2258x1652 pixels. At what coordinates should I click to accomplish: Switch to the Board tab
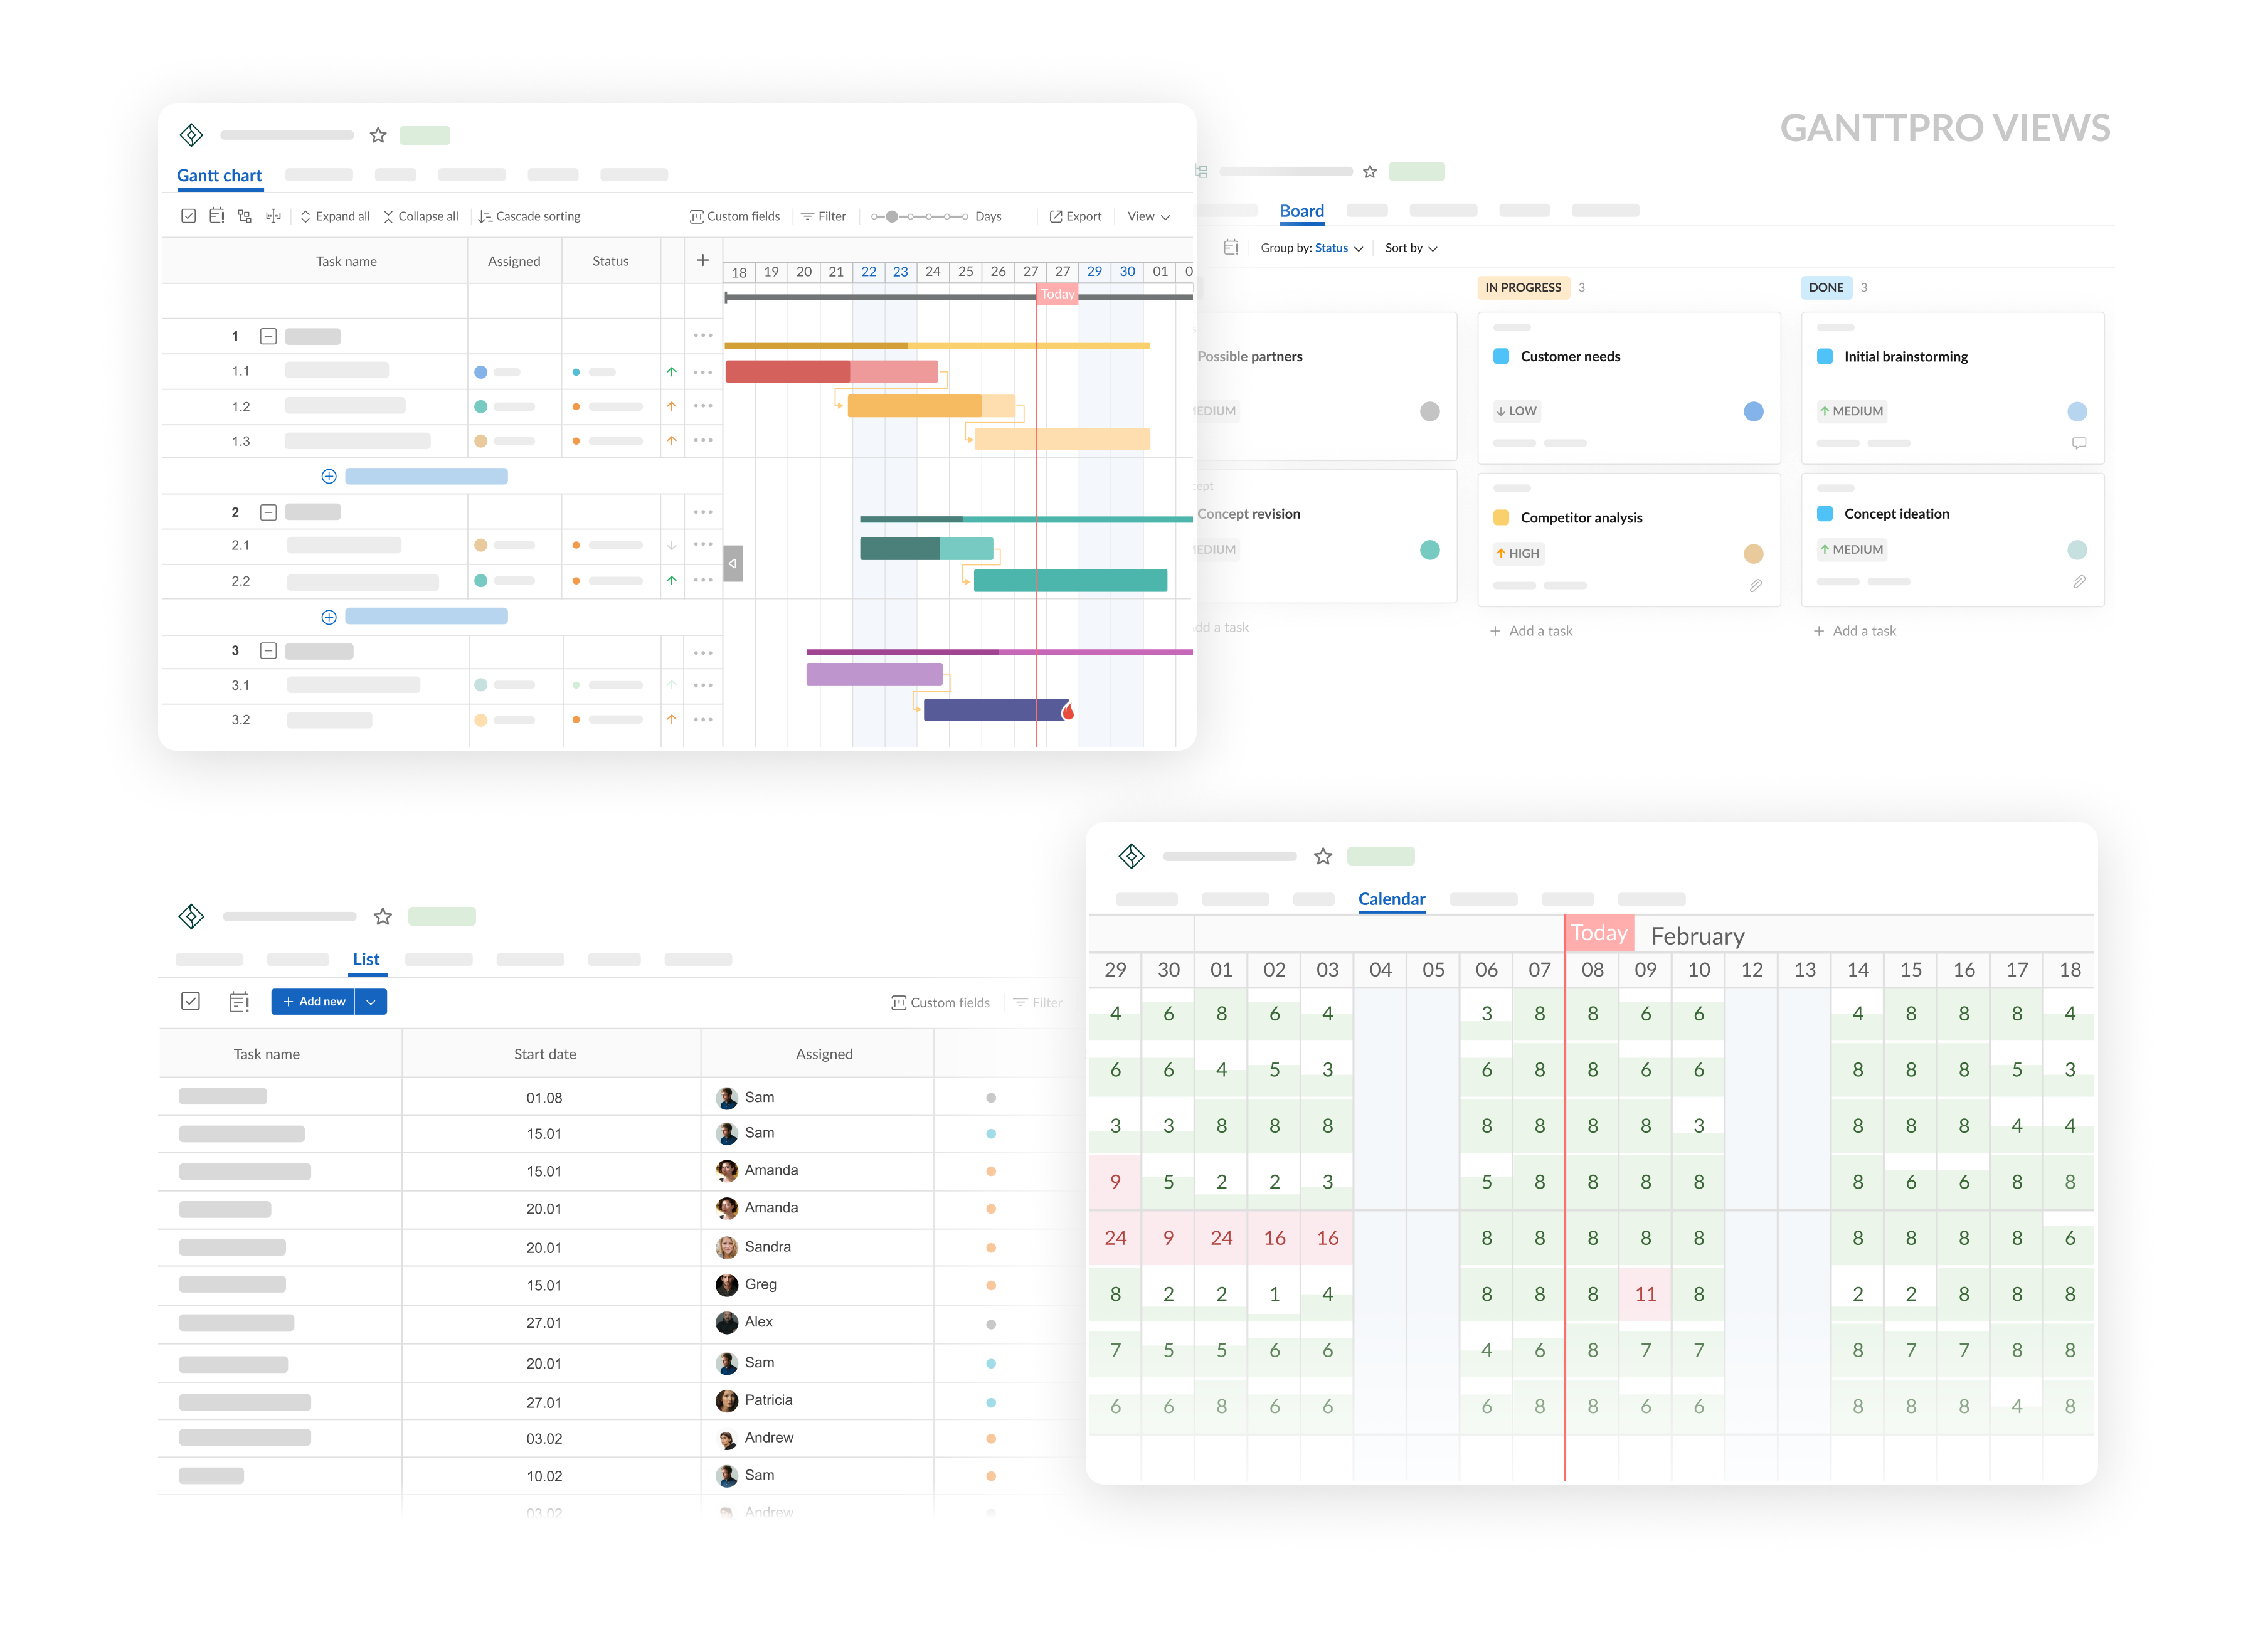click(x=1301, y=211)
